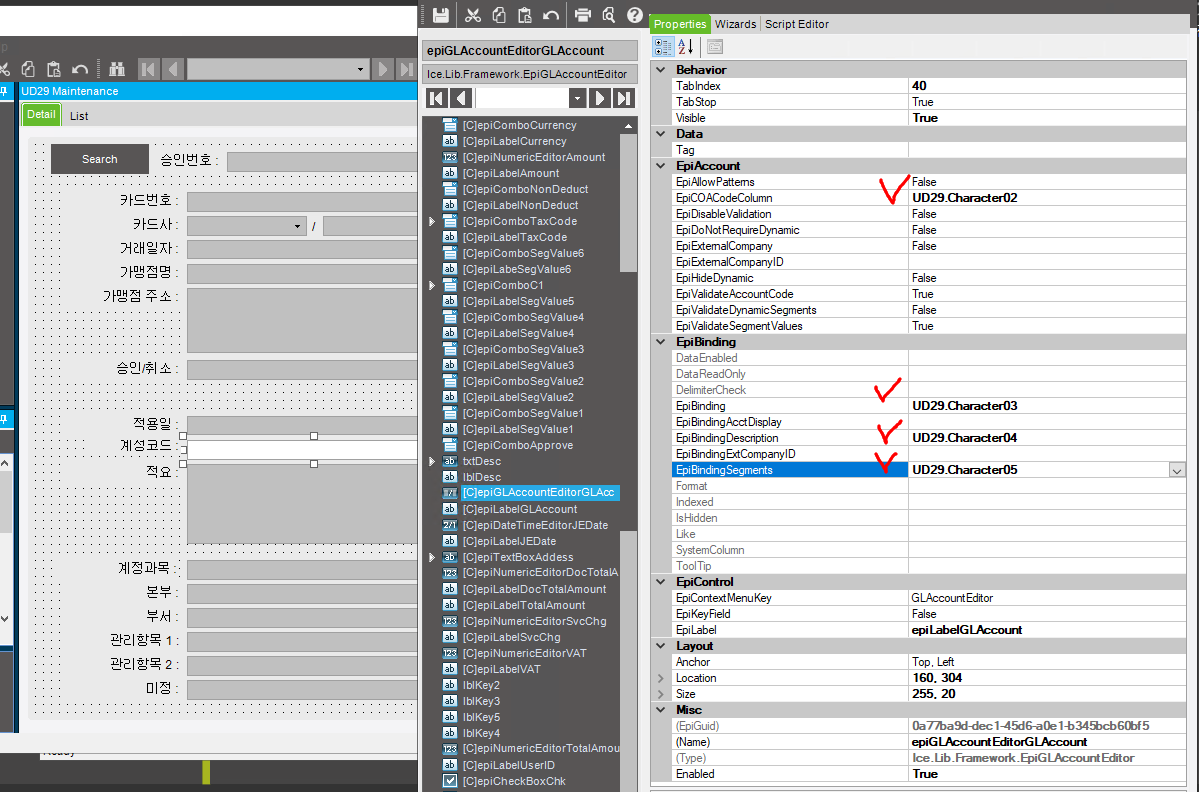Screen dimensions: 1199x792
Task: Open the Script Editor tab
Action: 796,23
